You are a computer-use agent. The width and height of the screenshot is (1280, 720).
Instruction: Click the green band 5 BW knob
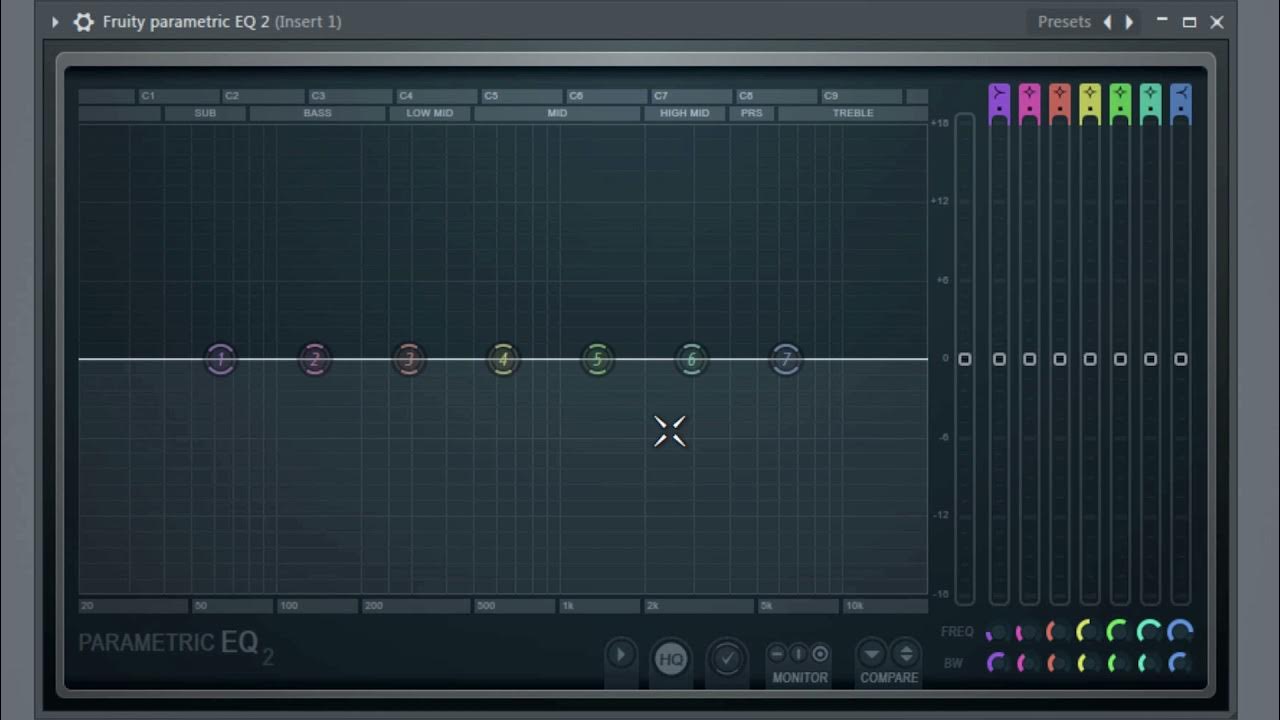pos(1119,663)
